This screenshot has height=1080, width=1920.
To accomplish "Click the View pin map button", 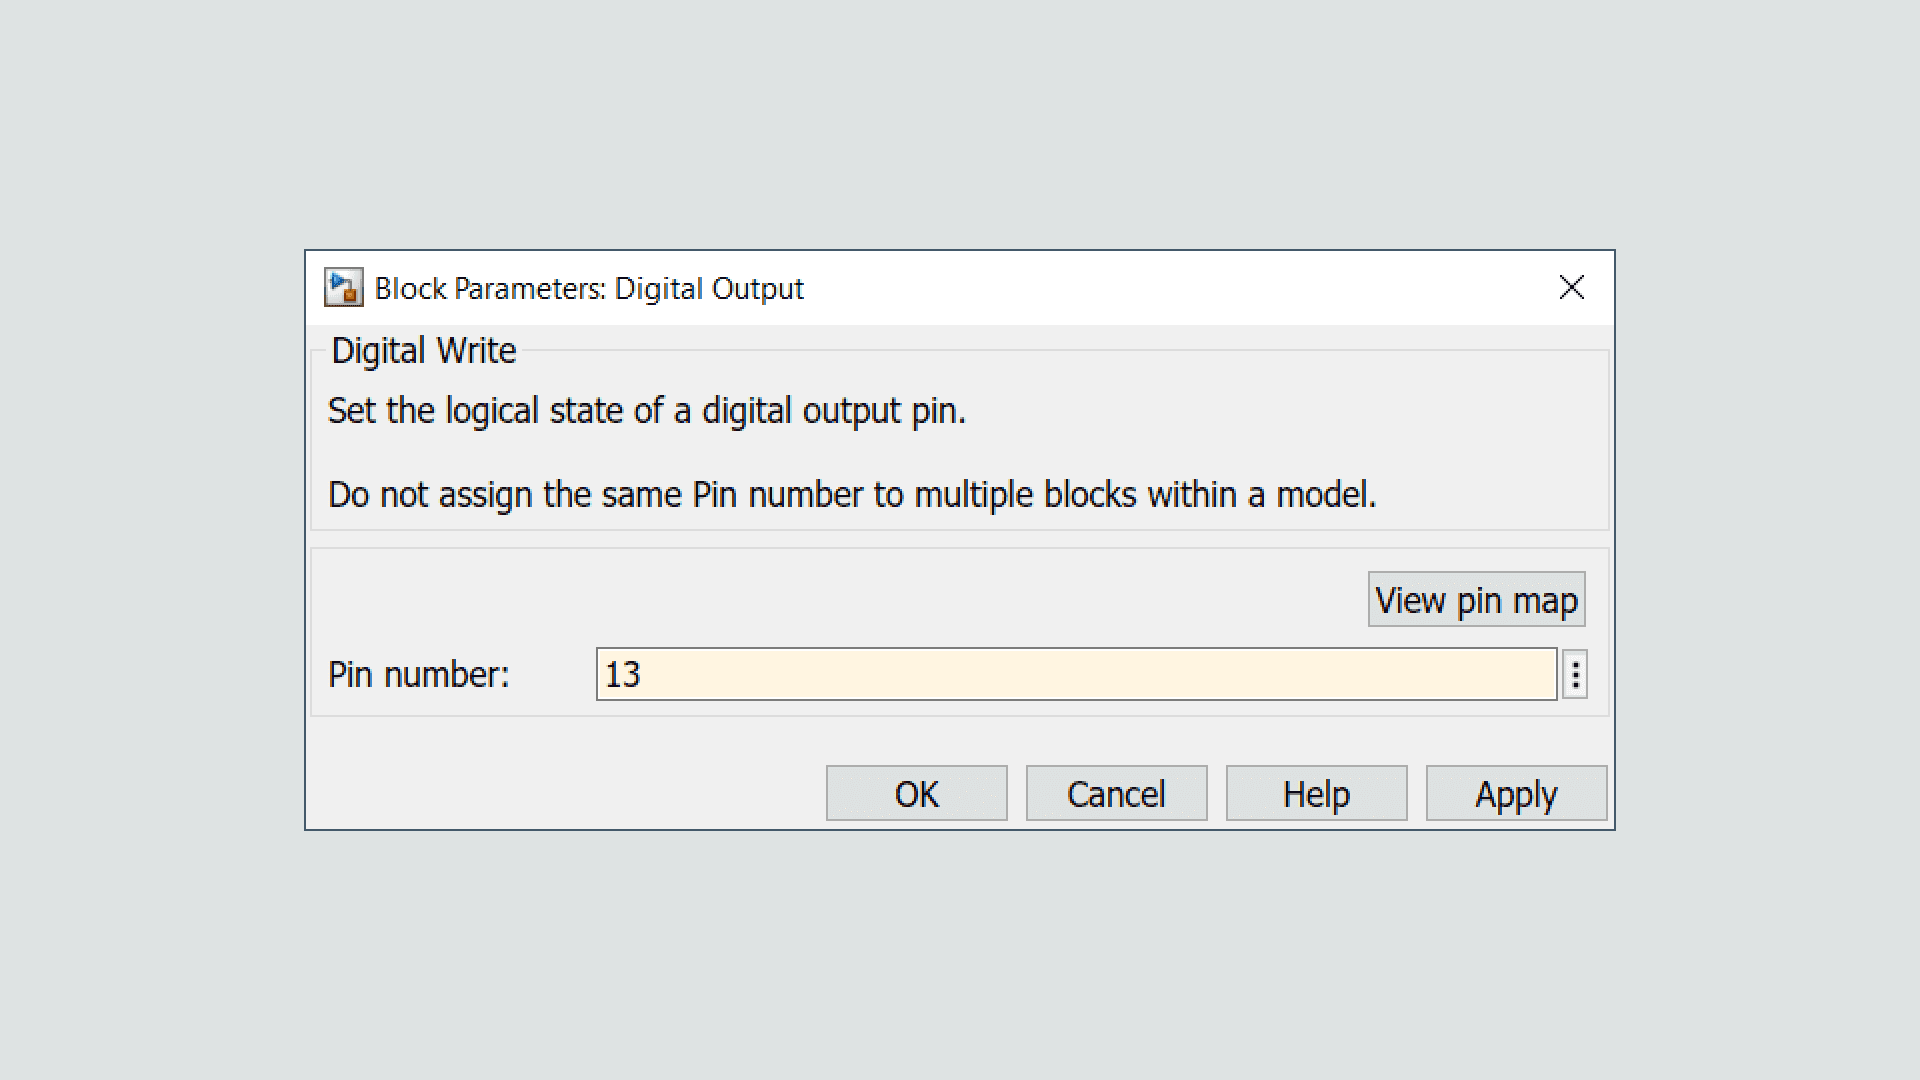I will [1476, 600].
